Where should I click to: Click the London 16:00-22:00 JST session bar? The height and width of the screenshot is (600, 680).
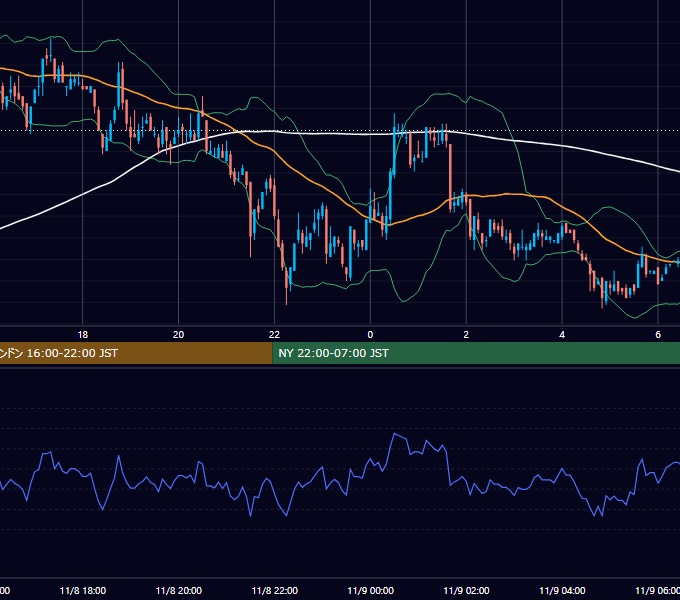(136, 353)
